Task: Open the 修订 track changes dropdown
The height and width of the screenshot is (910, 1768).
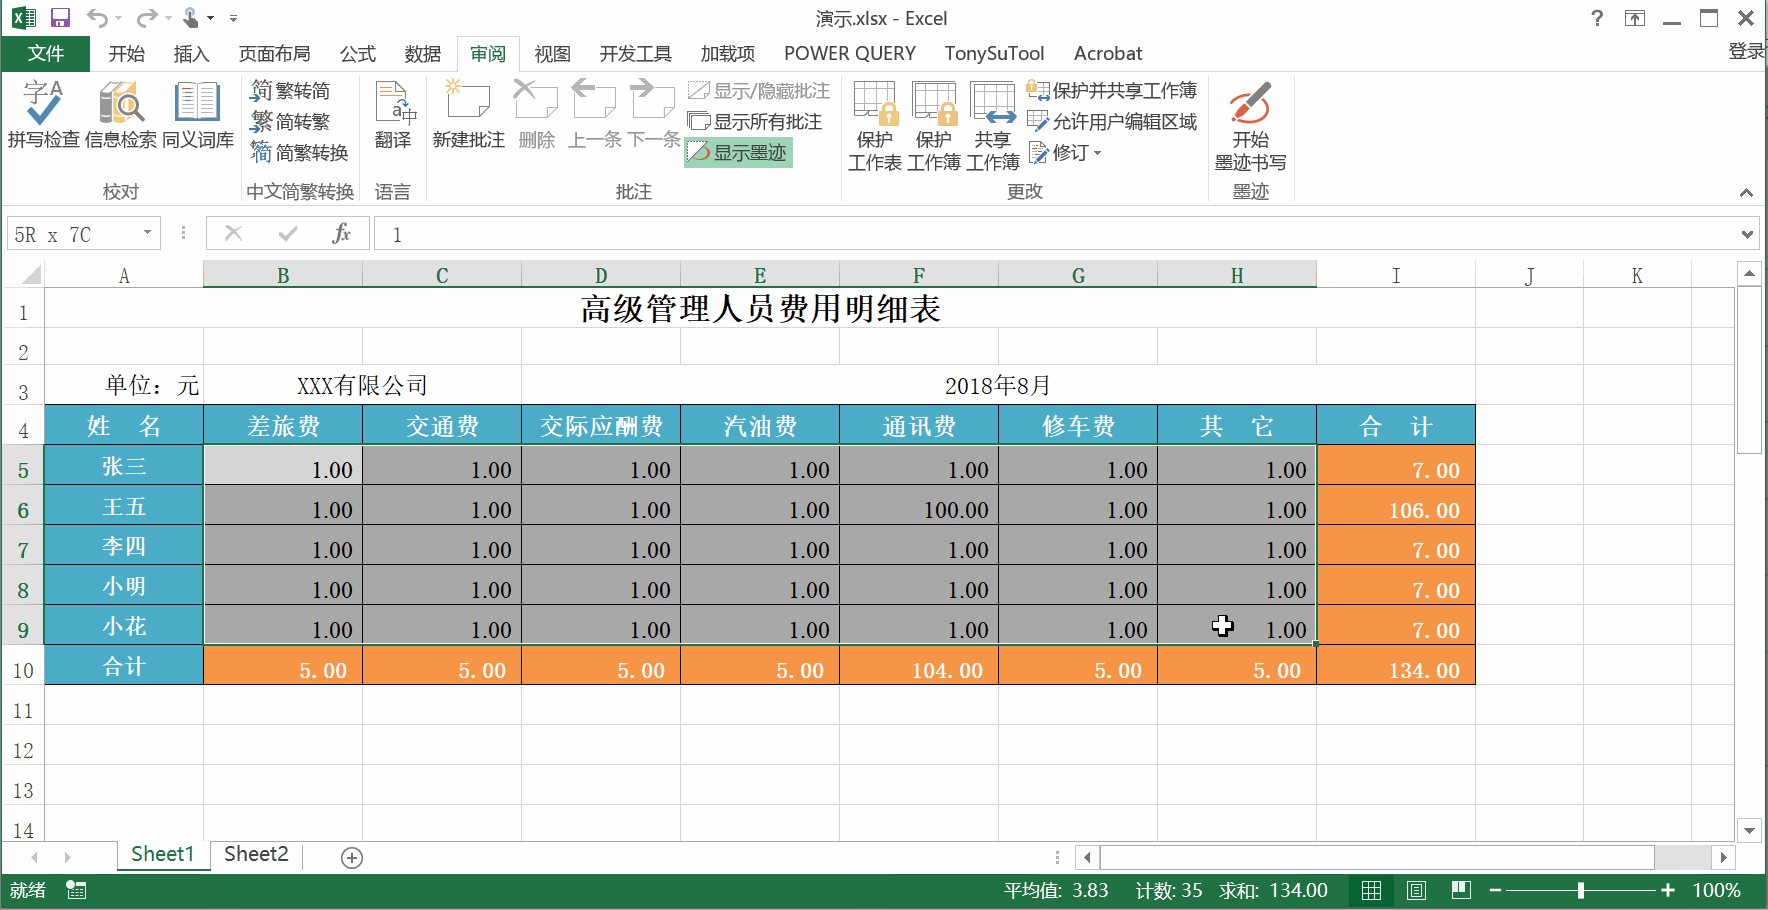Action: tap(1066, 153)
